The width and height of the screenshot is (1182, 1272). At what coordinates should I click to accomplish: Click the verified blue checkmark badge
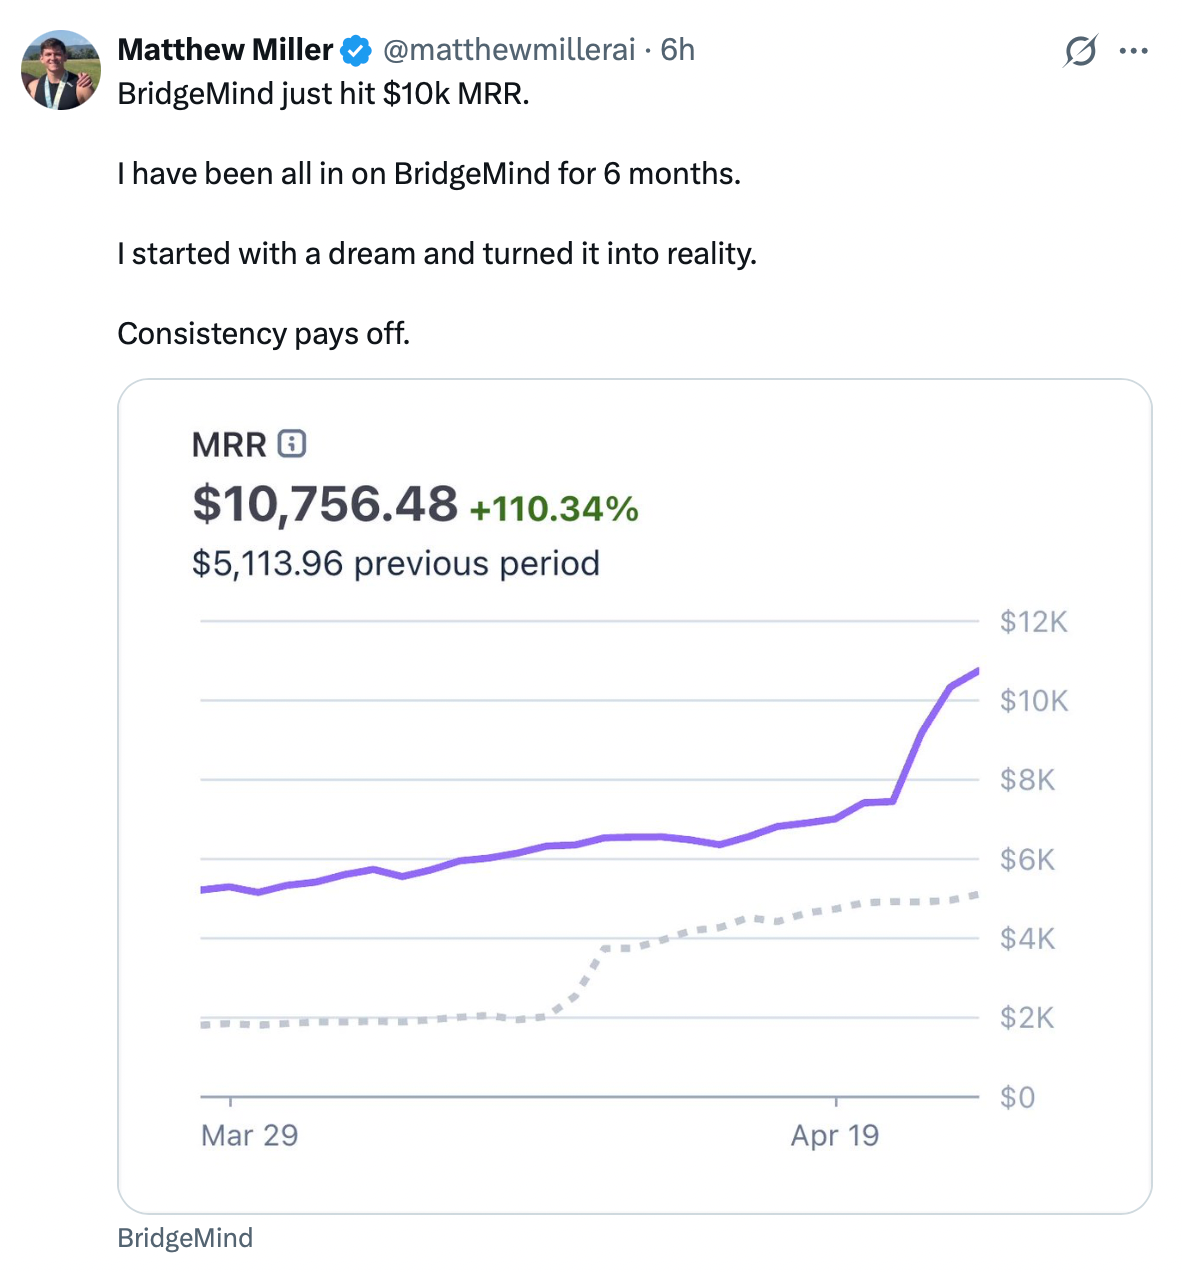(x=354, y=50)
